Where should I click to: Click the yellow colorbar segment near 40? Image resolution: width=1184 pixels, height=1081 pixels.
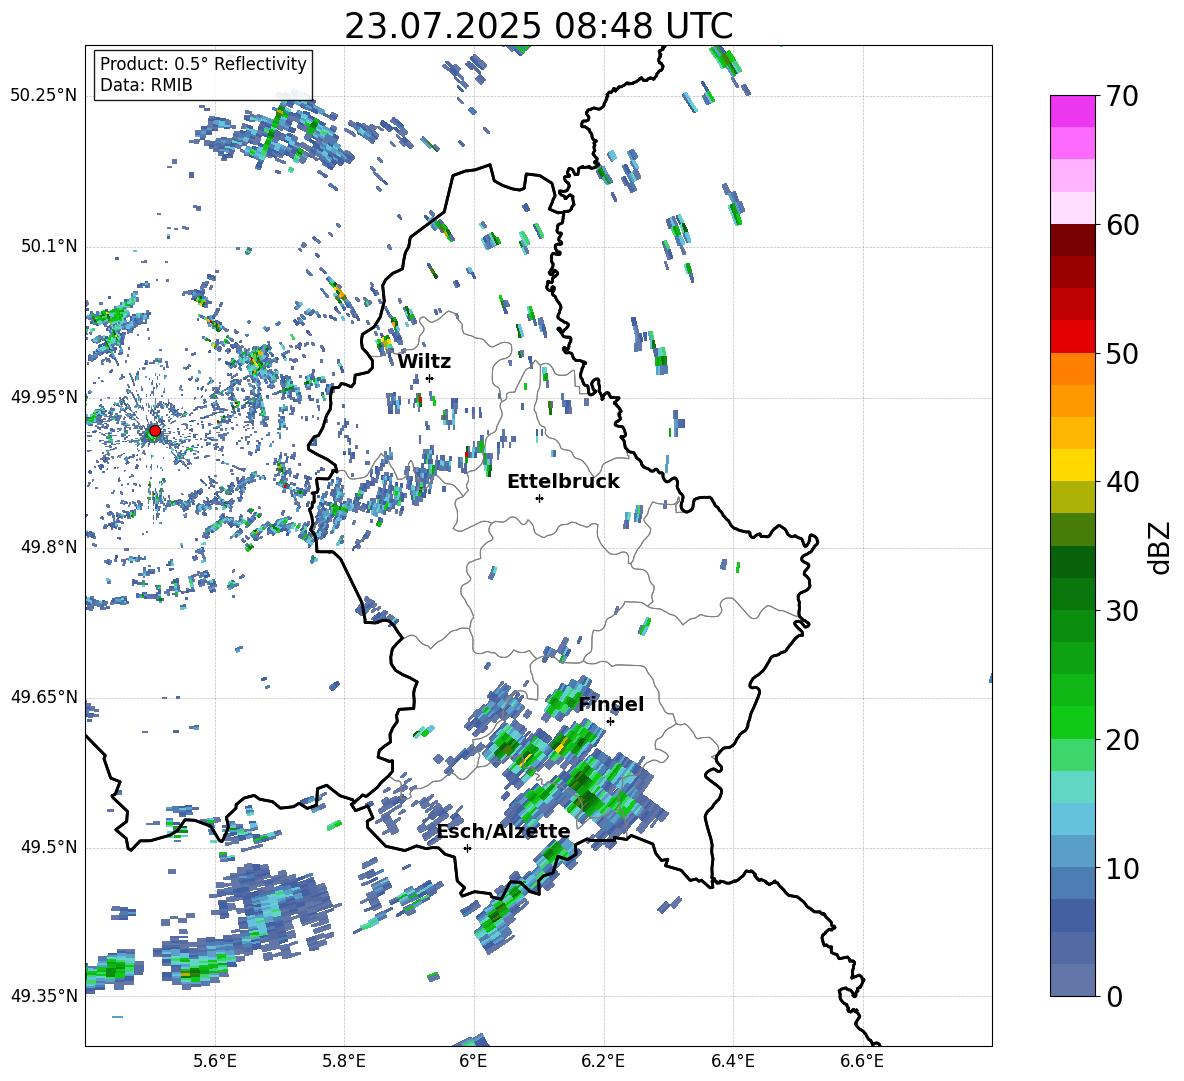(1072, 465)
